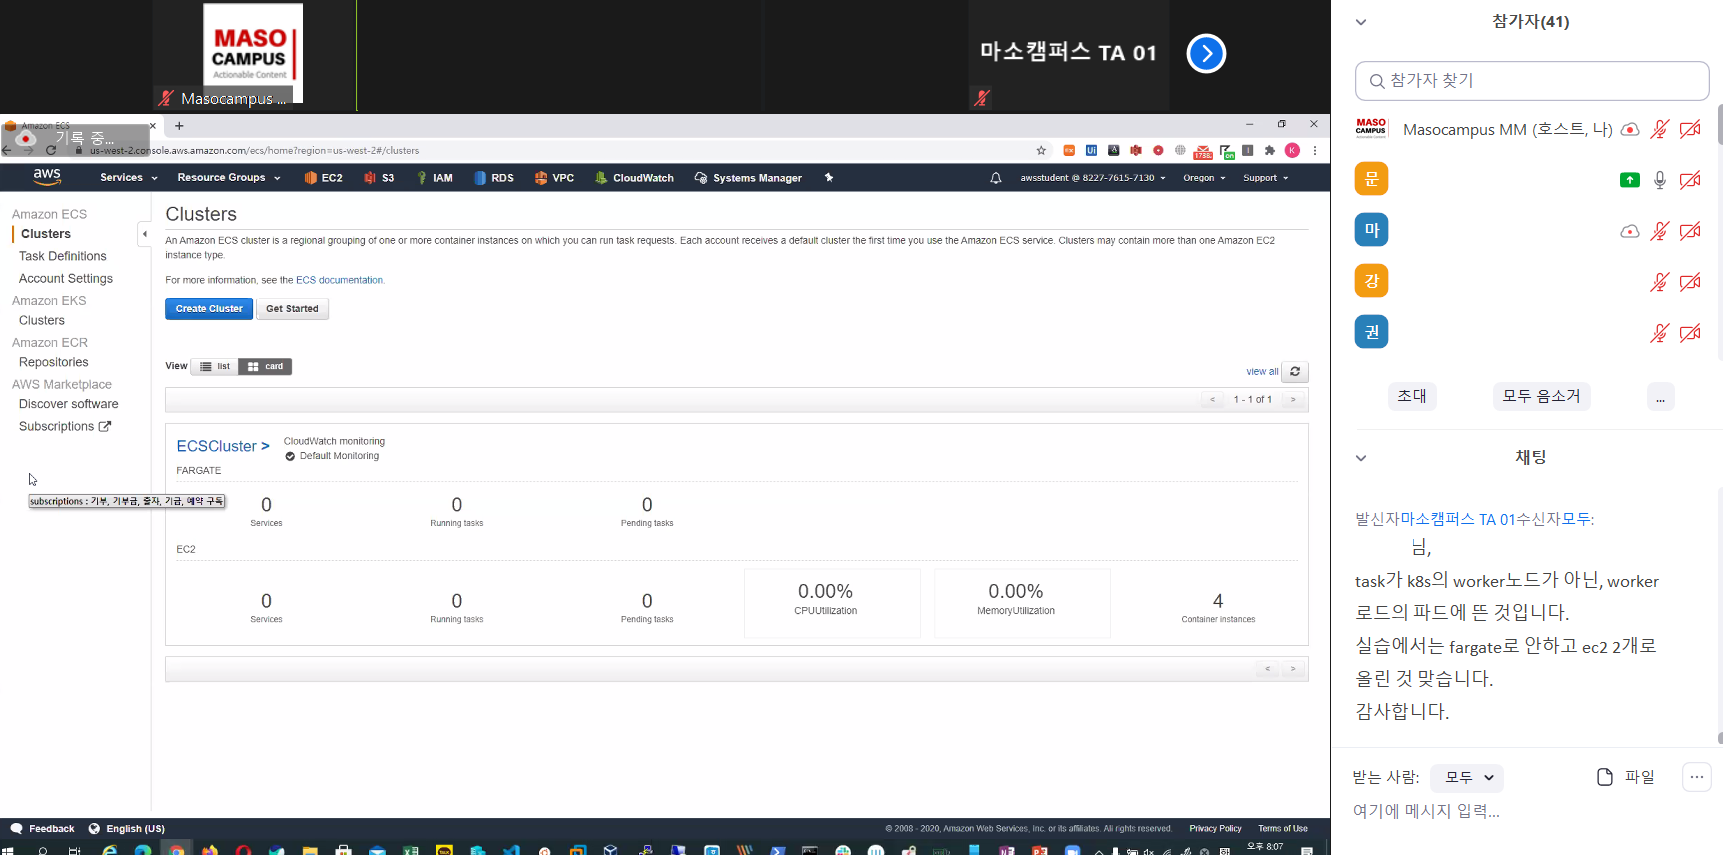Collapse the participants panel section
This screenshot has width=1723, height=855.
pos(1360,22)
